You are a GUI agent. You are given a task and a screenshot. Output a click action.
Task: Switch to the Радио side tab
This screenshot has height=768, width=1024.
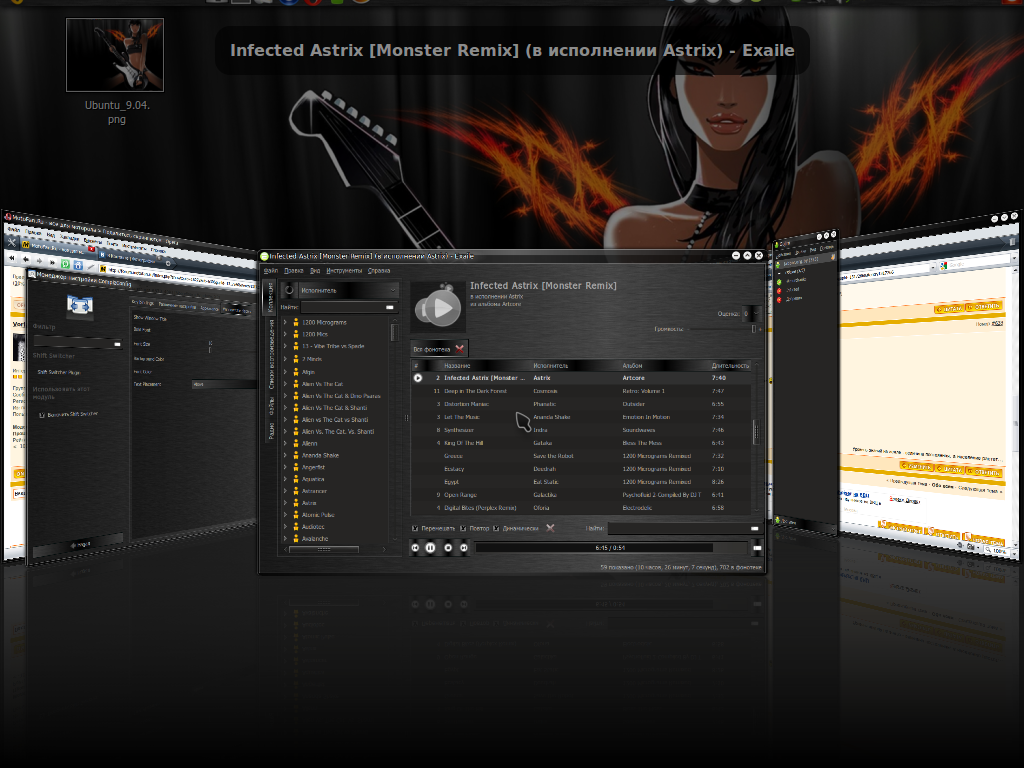click(271, 430)
